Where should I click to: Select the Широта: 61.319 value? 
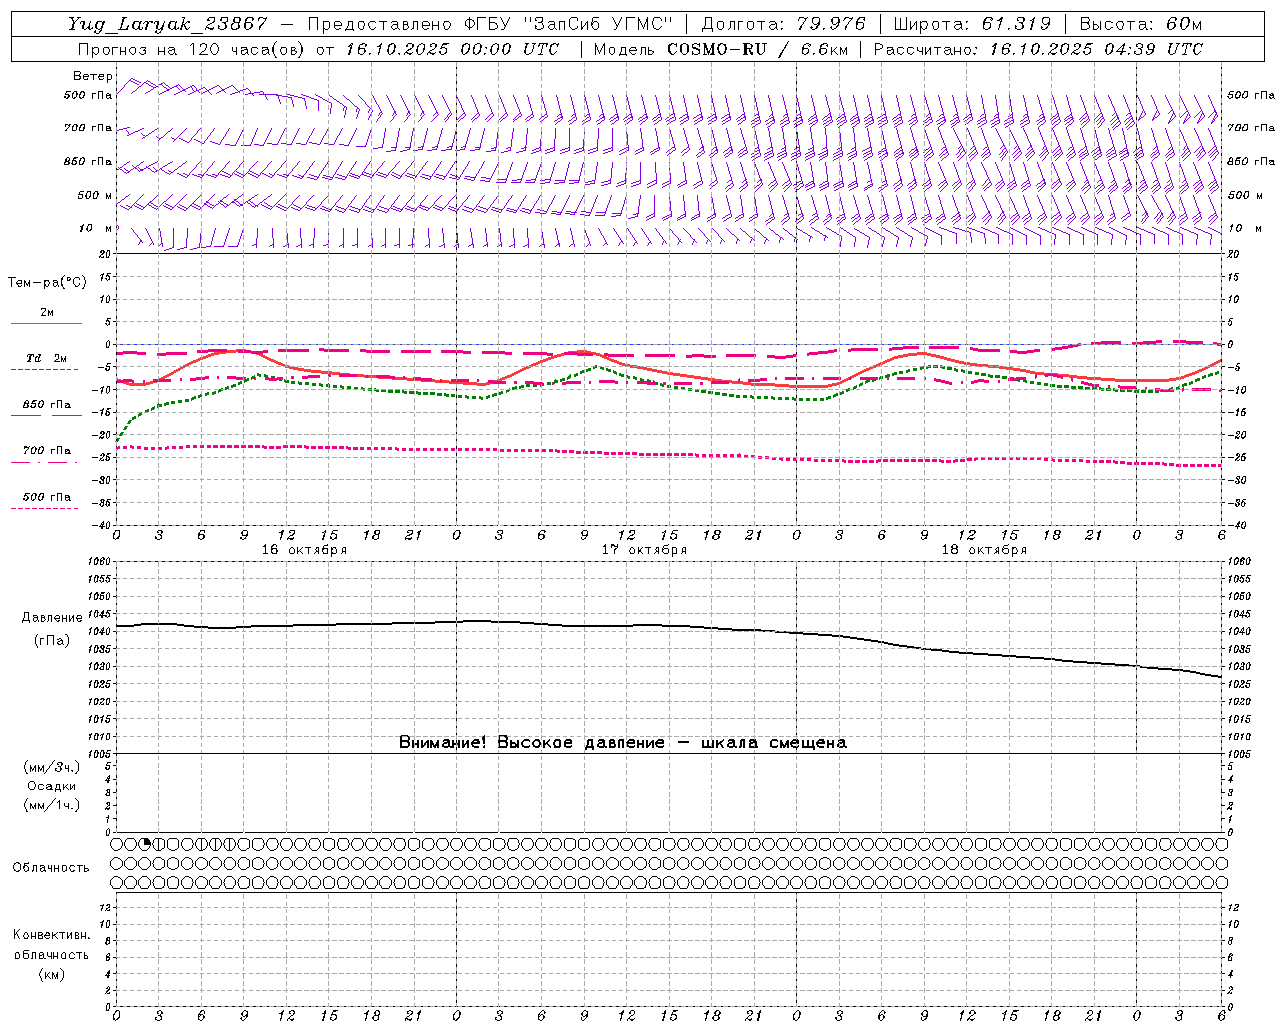(x=972, y=24)
